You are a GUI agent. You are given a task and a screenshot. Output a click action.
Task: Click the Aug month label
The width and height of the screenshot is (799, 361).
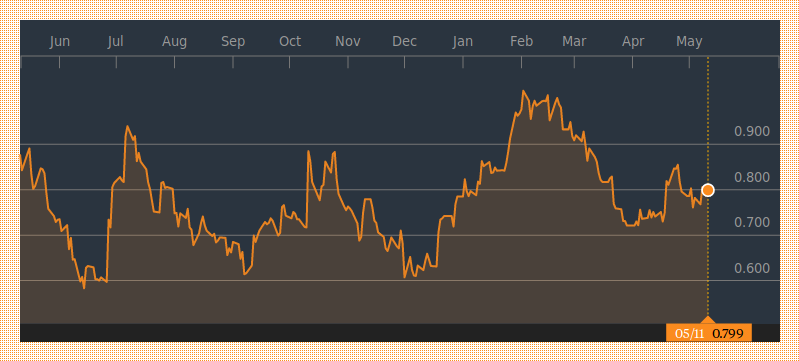tap(174, 42)
